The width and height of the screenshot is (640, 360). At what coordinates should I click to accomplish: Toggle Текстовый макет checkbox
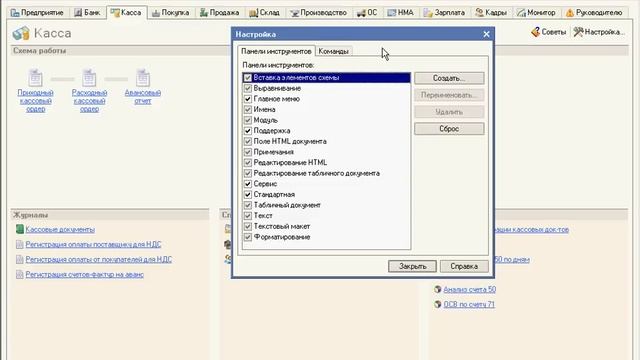(x=248, y=226)
